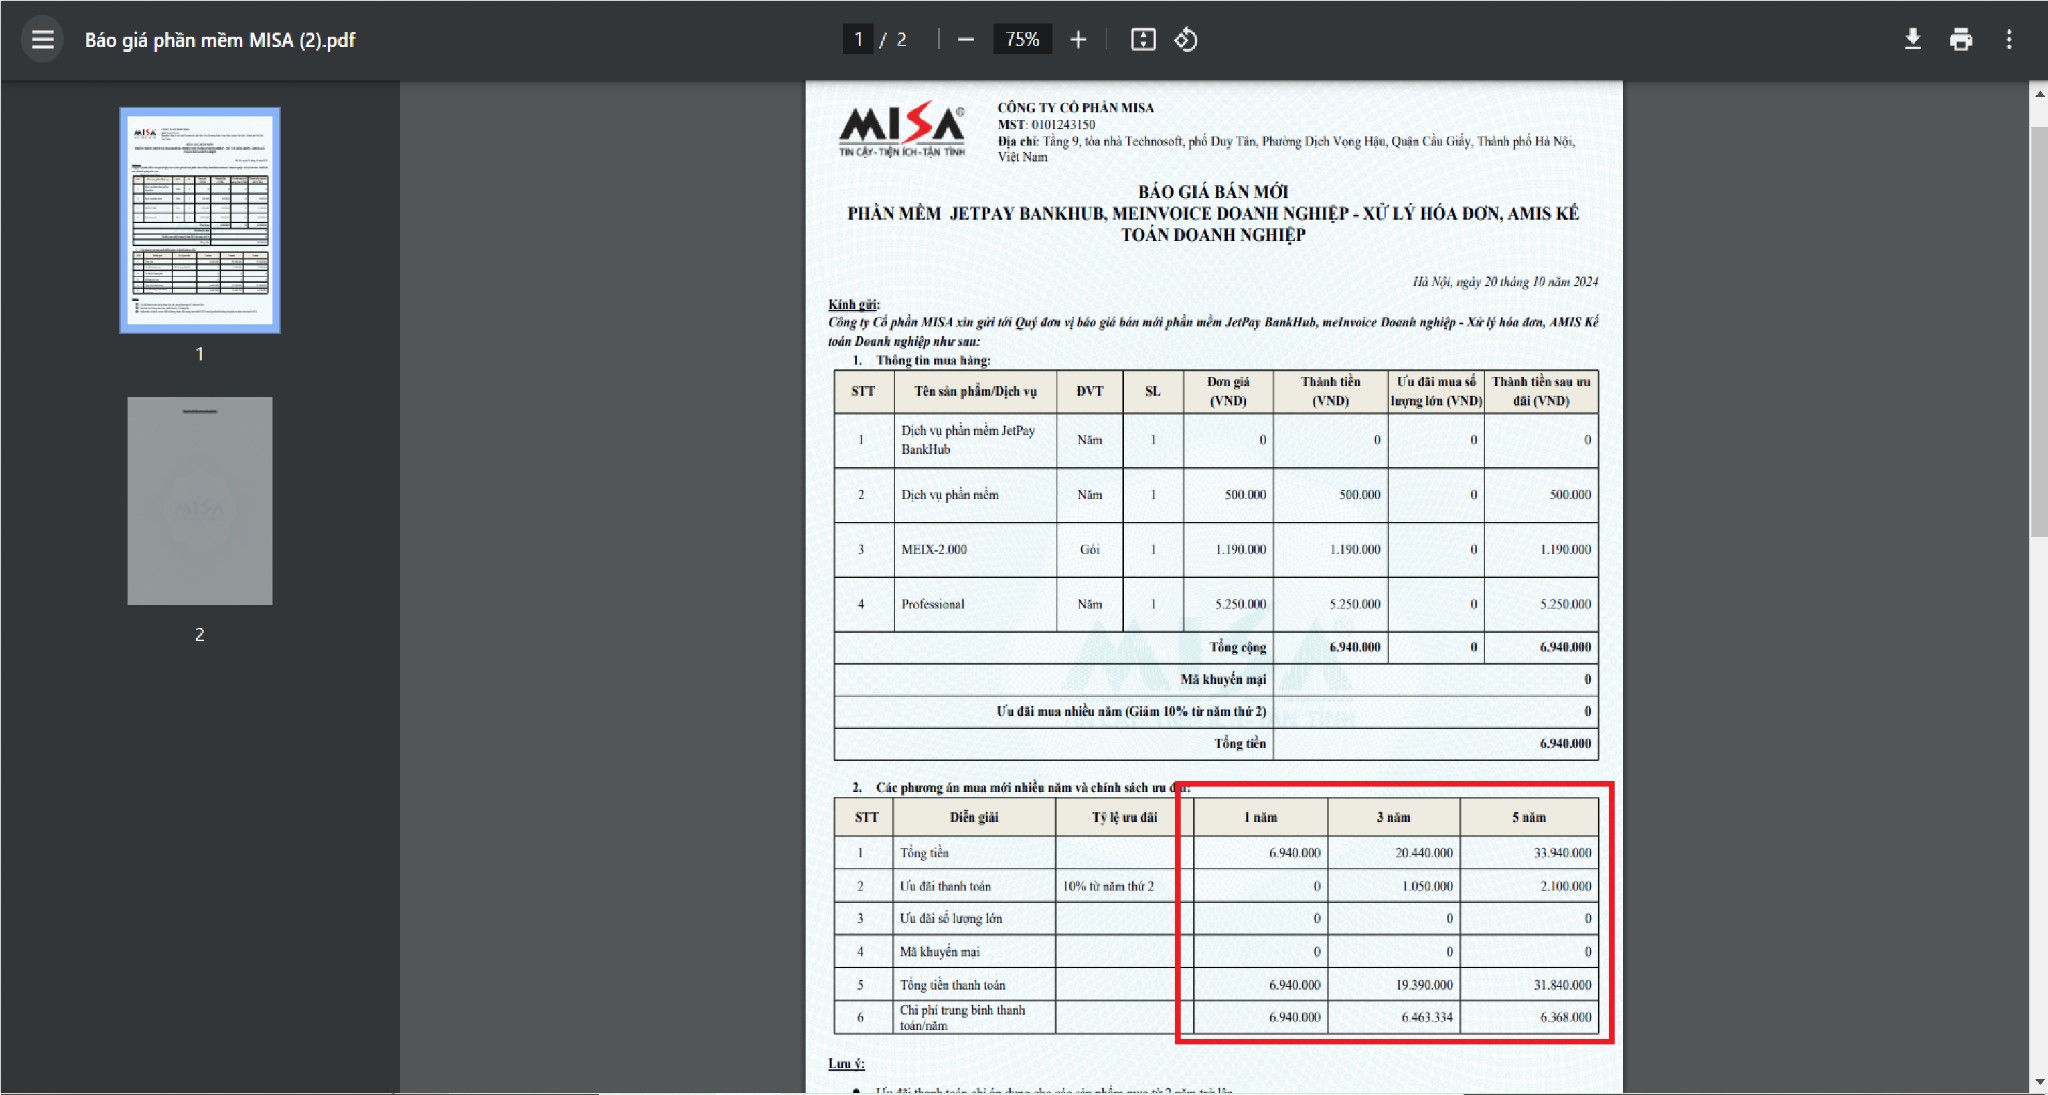Screen dimensions: 2048x1095
Task: Toggle the sidebar hamburger menu
Action: tap(42, 40)
